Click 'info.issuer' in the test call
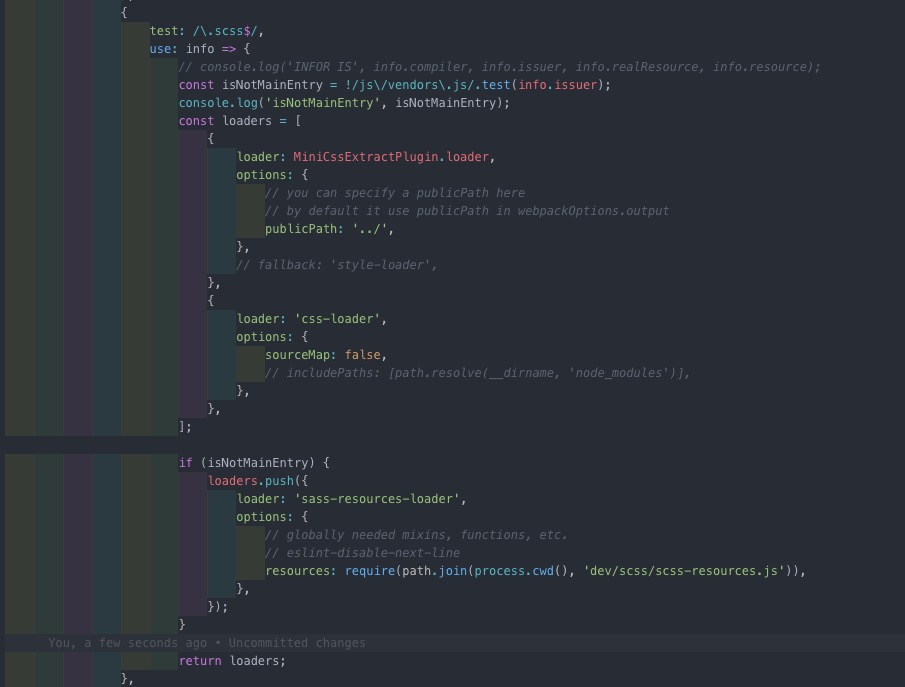This screenshot has height=687, width=905. coord(558,85)
